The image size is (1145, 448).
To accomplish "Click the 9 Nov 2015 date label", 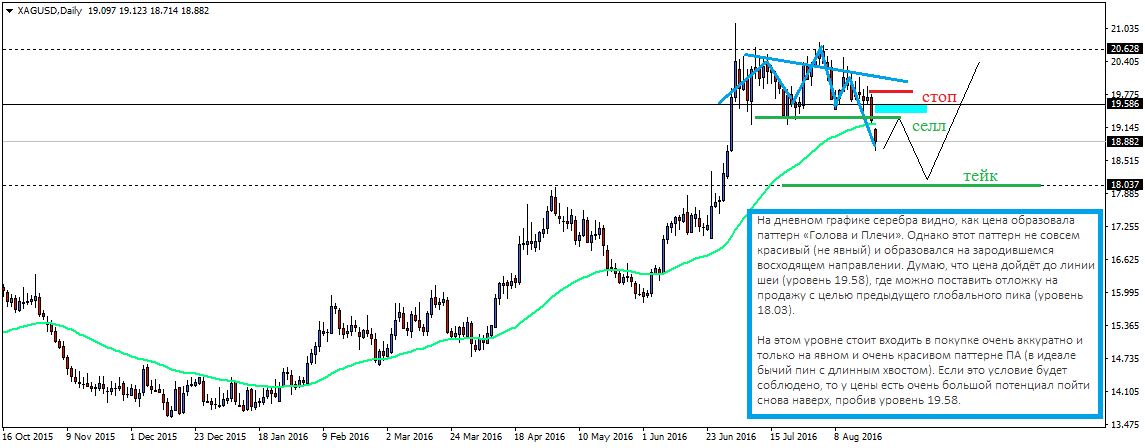I will pyautogui.click(x=89, y=438).
